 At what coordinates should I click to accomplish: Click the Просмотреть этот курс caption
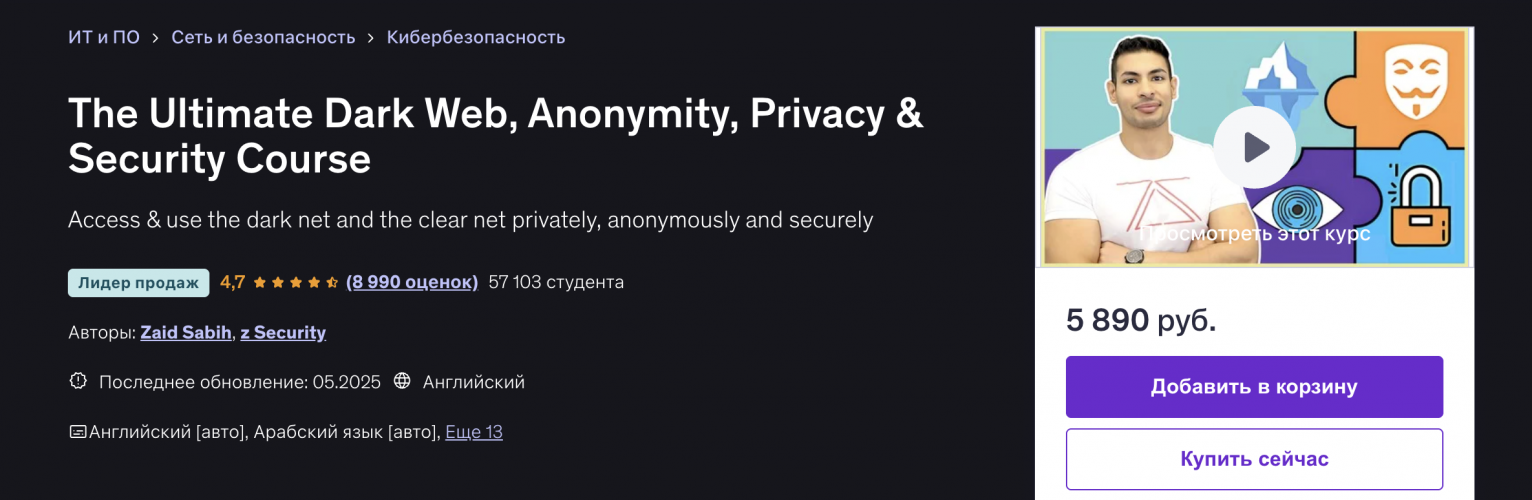click(x=1254, y=234)
